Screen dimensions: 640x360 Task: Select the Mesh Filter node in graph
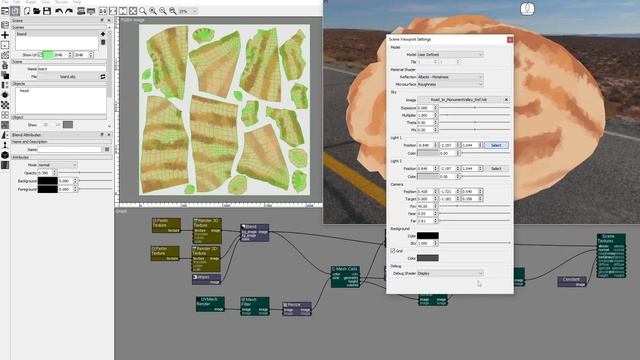tap(255, 306)
